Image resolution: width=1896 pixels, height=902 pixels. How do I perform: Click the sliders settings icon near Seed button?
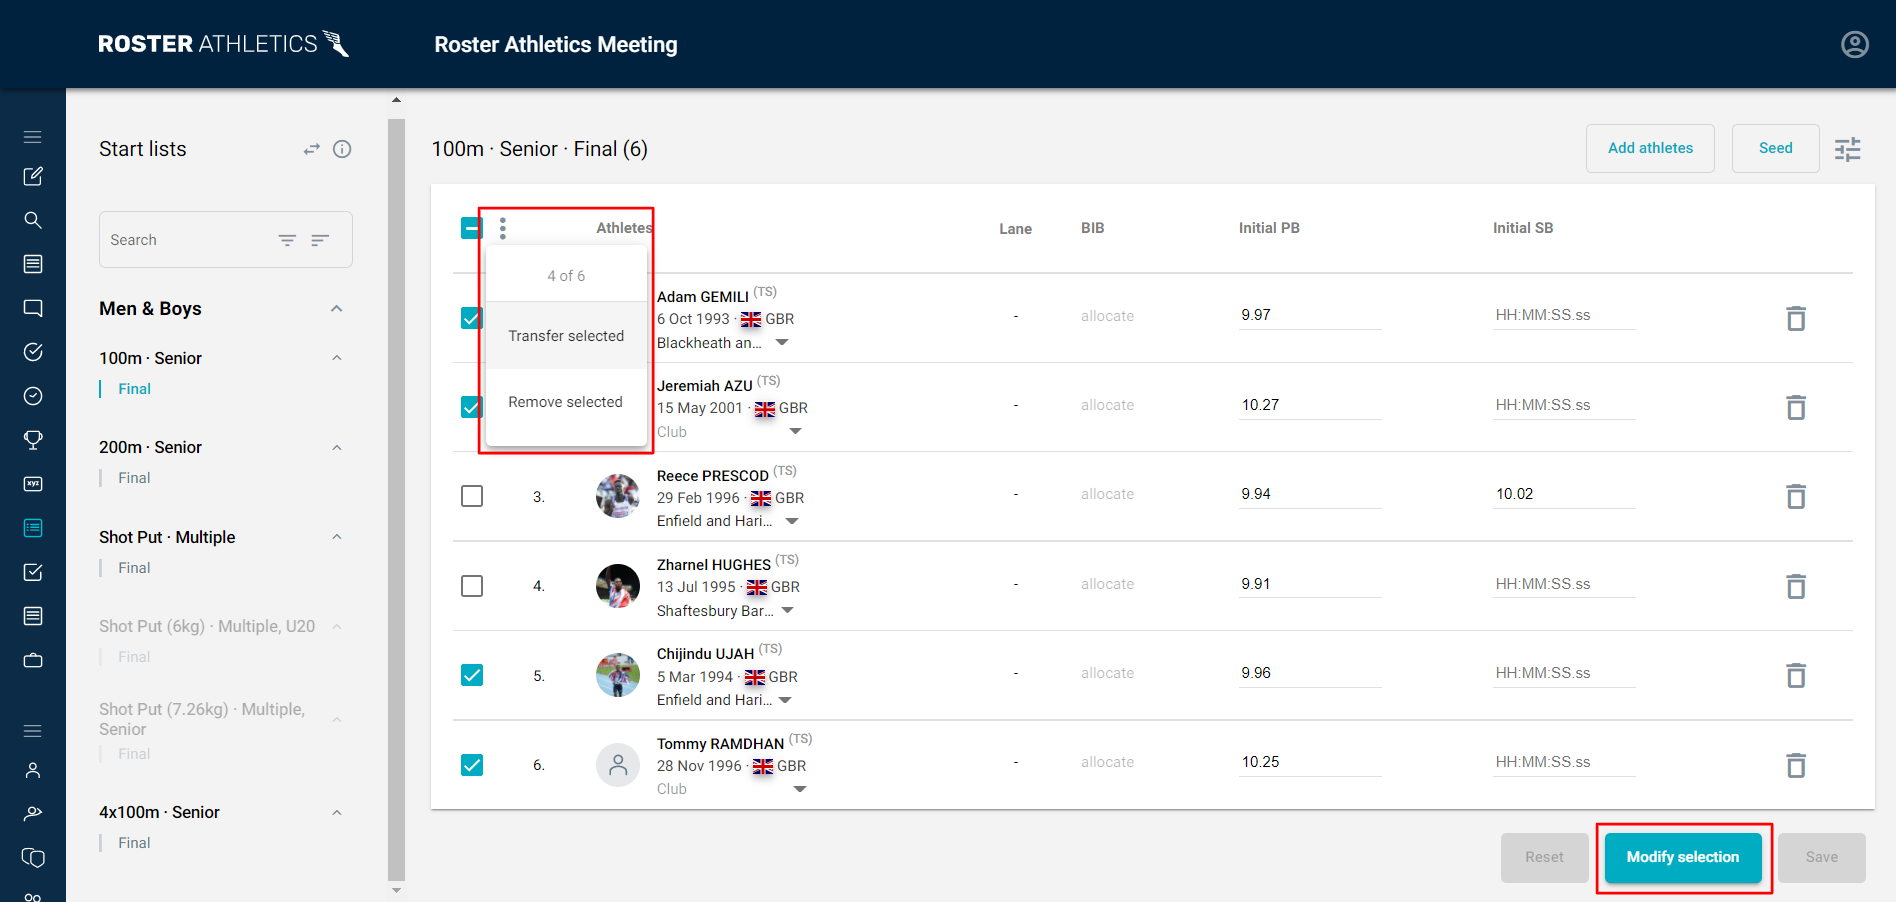[x=1847, y=148]
